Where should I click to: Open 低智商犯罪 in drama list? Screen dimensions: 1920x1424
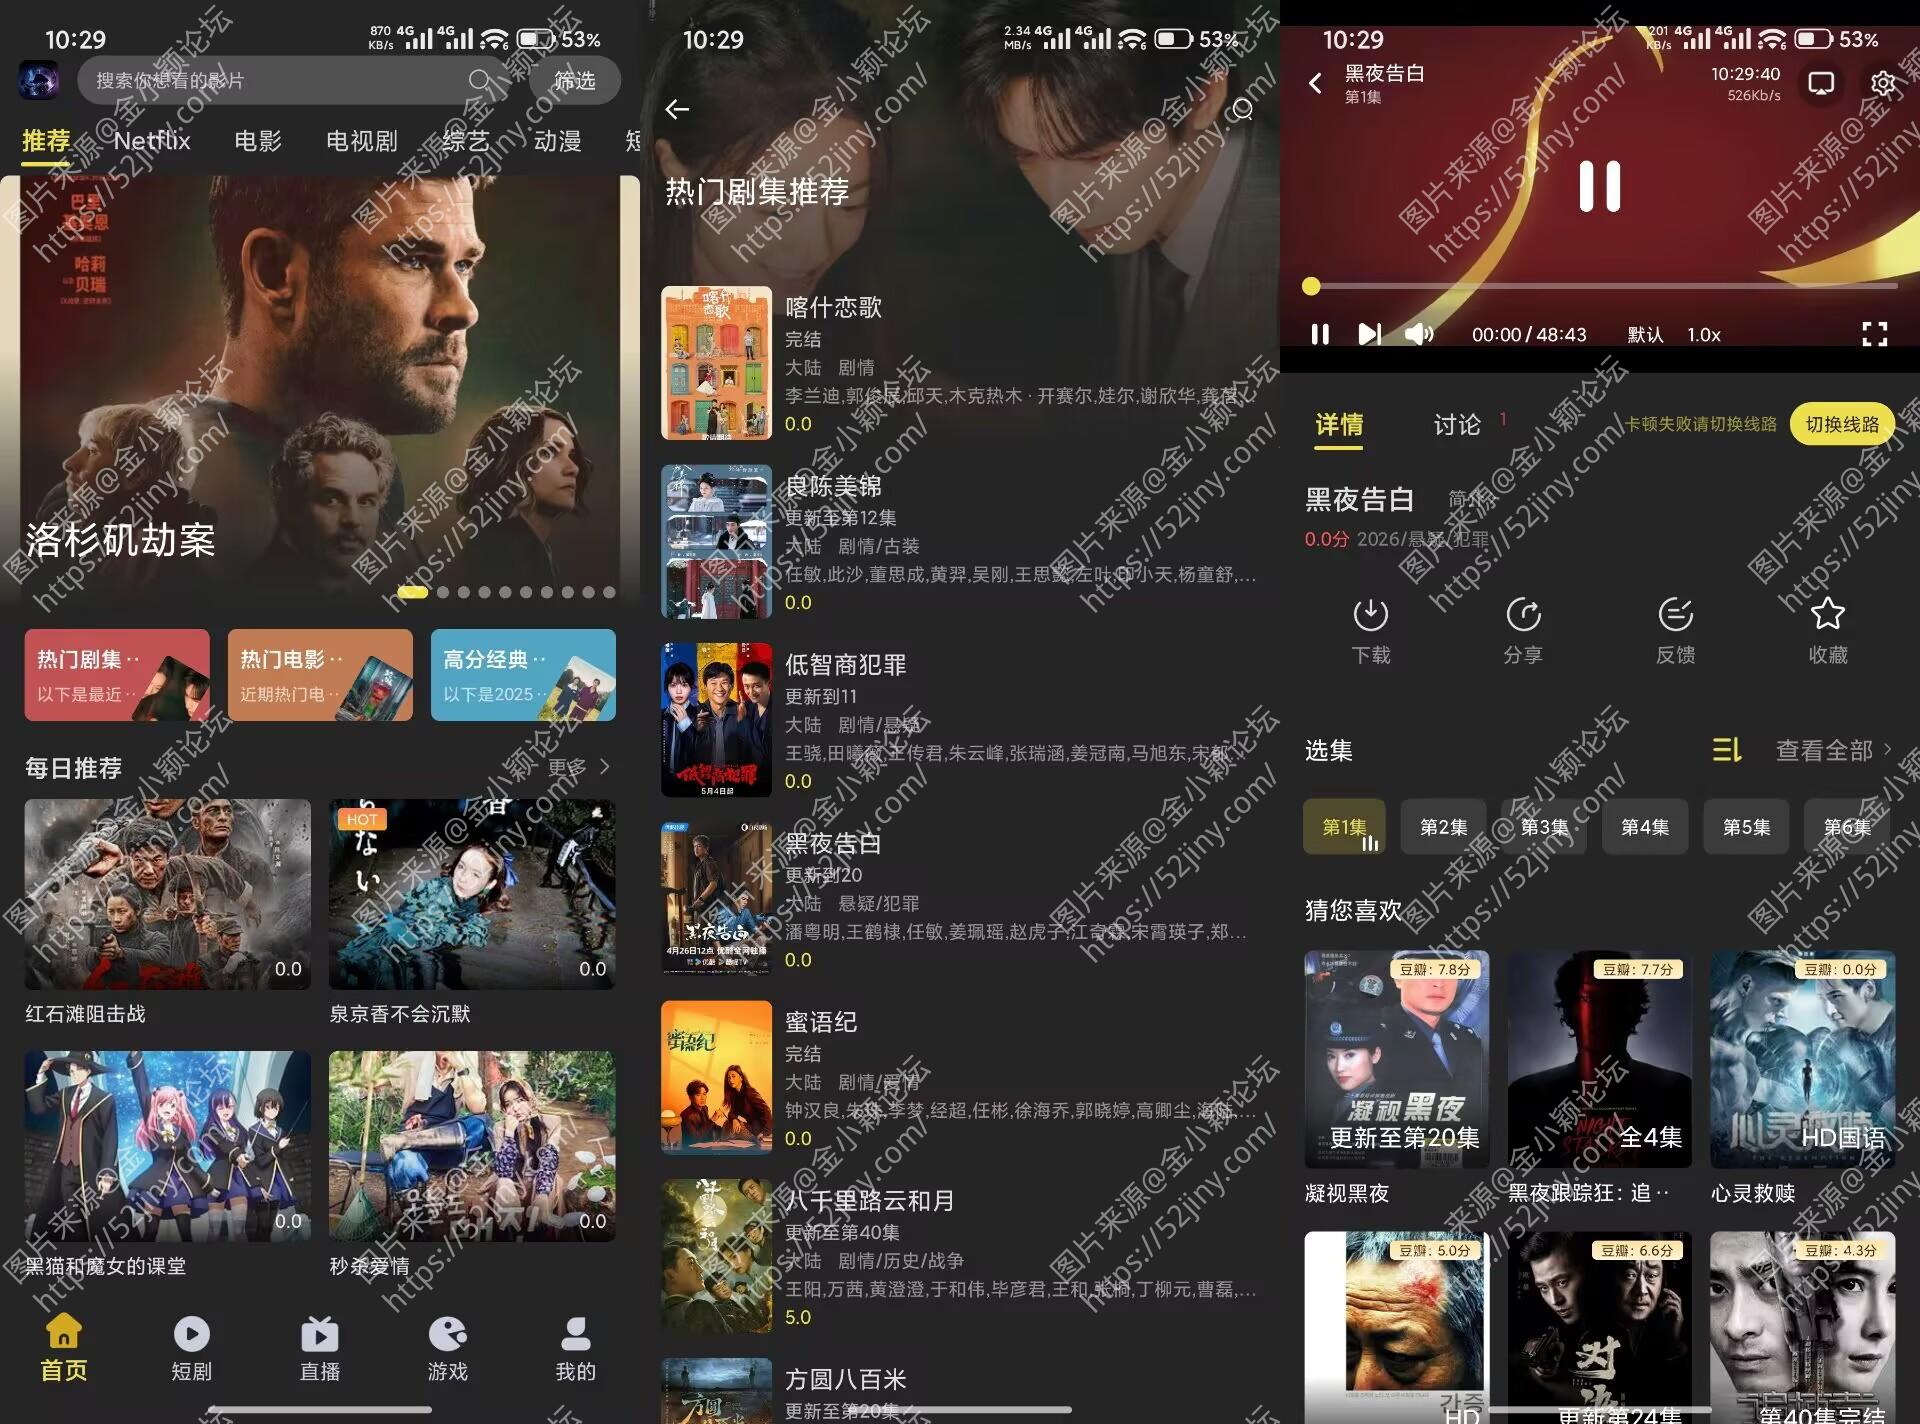point(960,720)
